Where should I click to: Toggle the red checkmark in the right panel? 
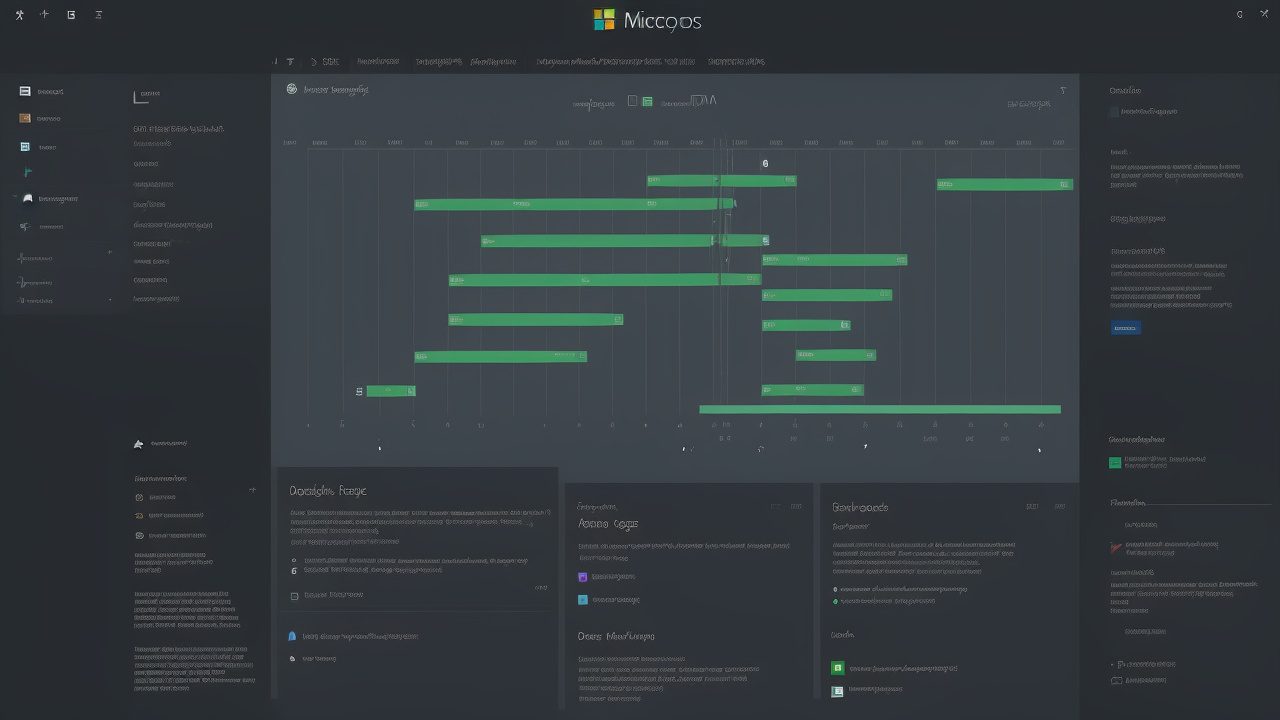(x=1116, y=546)
